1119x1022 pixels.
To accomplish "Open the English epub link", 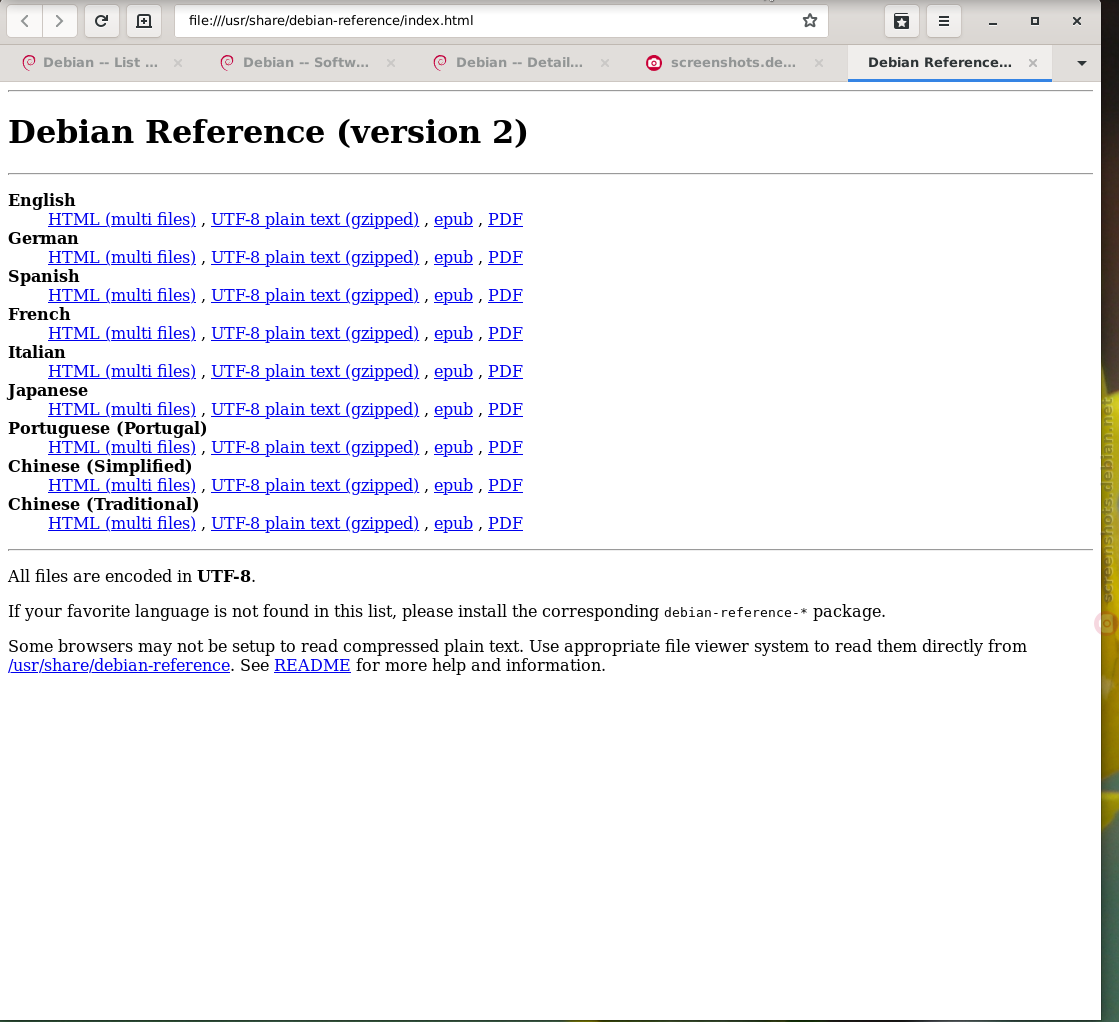I will click(453, 219).
